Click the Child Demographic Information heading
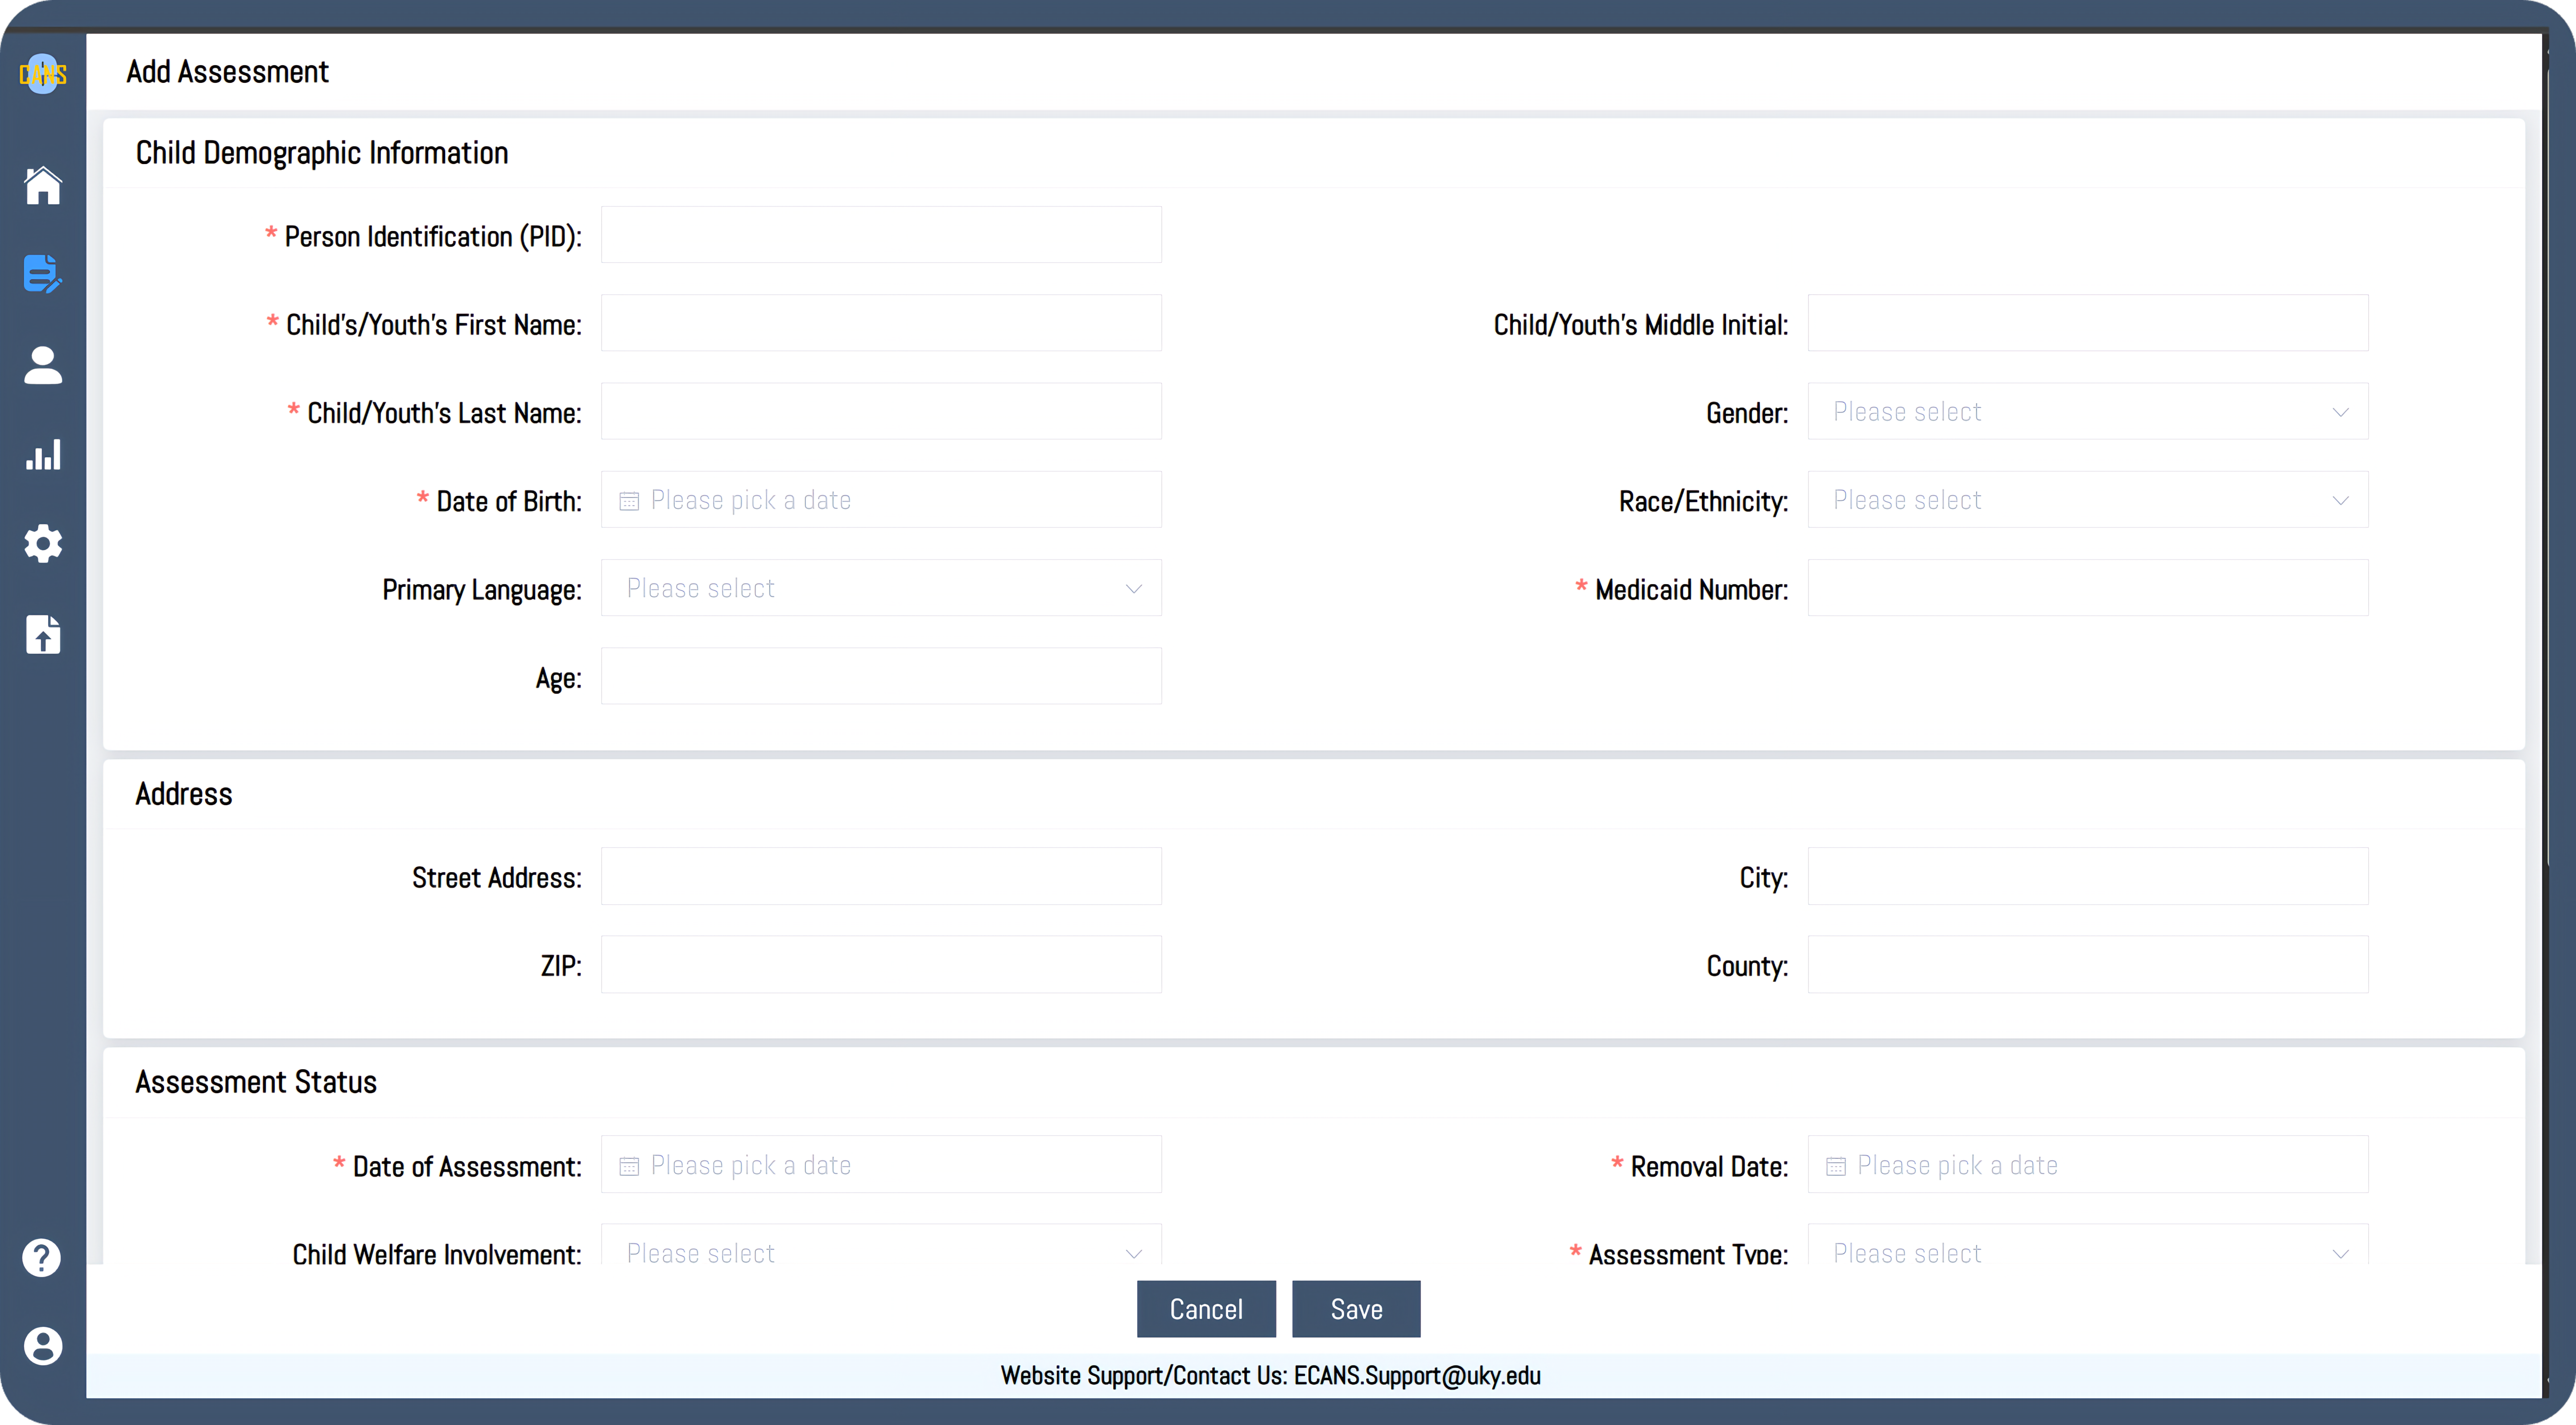This screenshot has height=1425, width=2576. pos(322,153)
